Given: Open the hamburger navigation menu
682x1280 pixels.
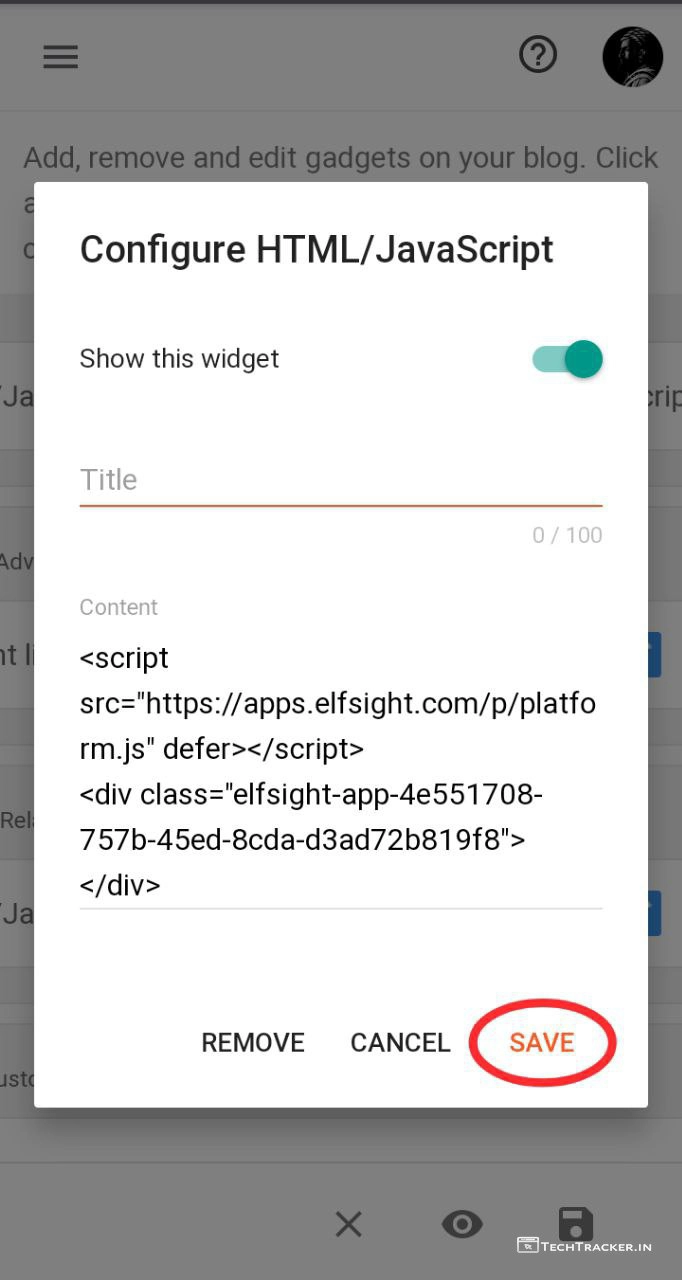Looking at the screenshot, I should [60, 57].
